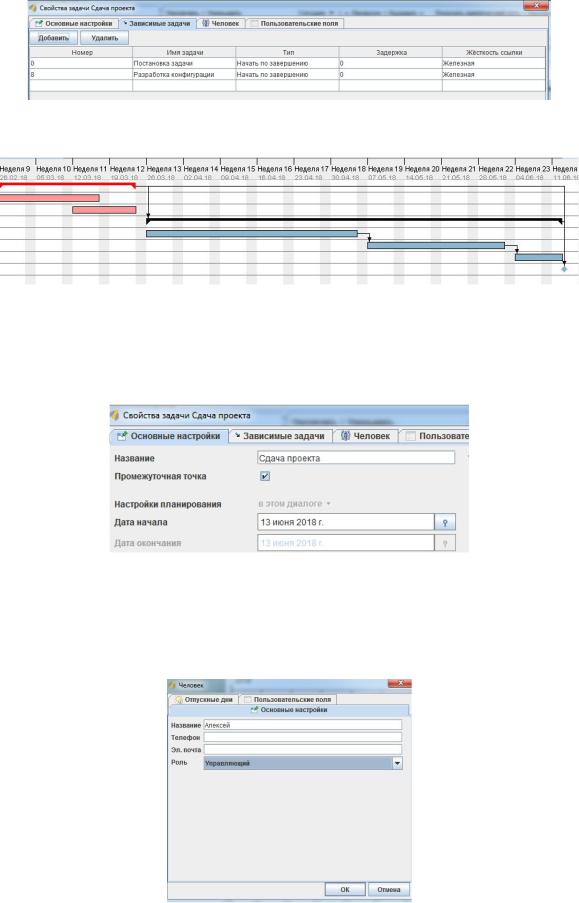Open calendar picker beside Дата начала field
The width and height of the screenshot is (579, 903).
point(445,522)
